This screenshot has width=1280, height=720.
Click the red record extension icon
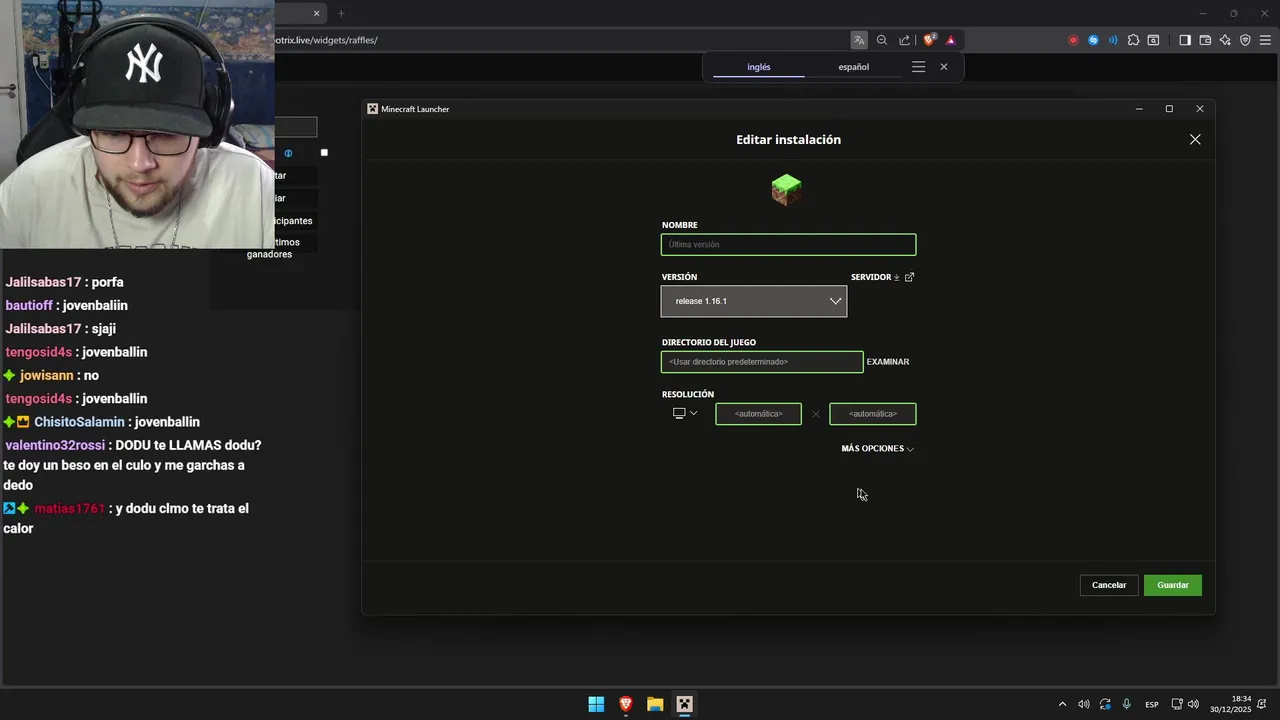click(x=1073, y=40)
